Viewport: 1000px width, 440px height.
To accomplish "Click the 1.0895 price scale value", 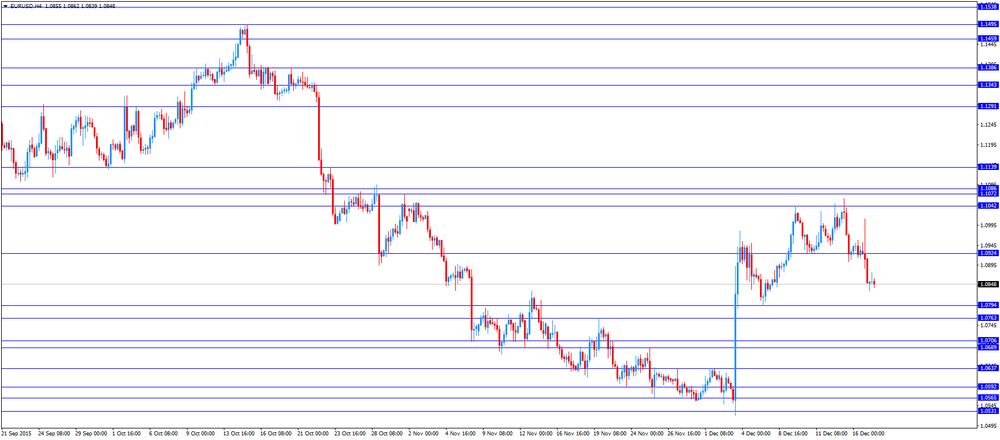I will tap(988, 265).
